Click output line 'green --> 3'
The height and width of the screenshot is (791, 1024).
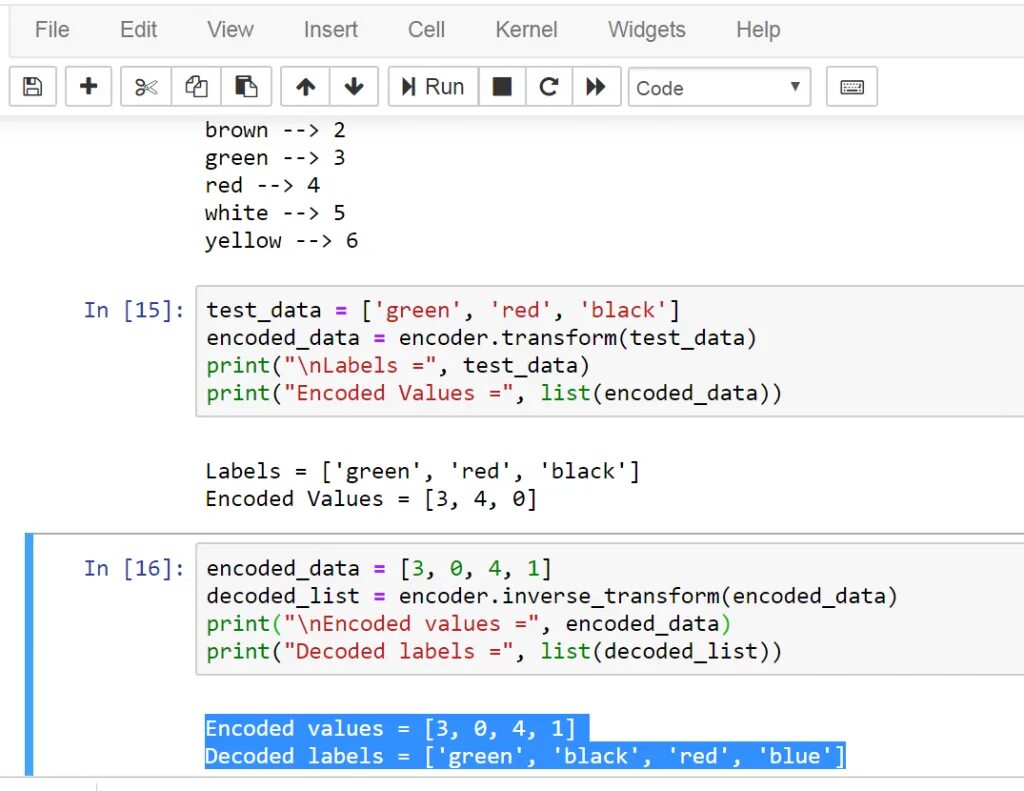click(x=275, y=158)
